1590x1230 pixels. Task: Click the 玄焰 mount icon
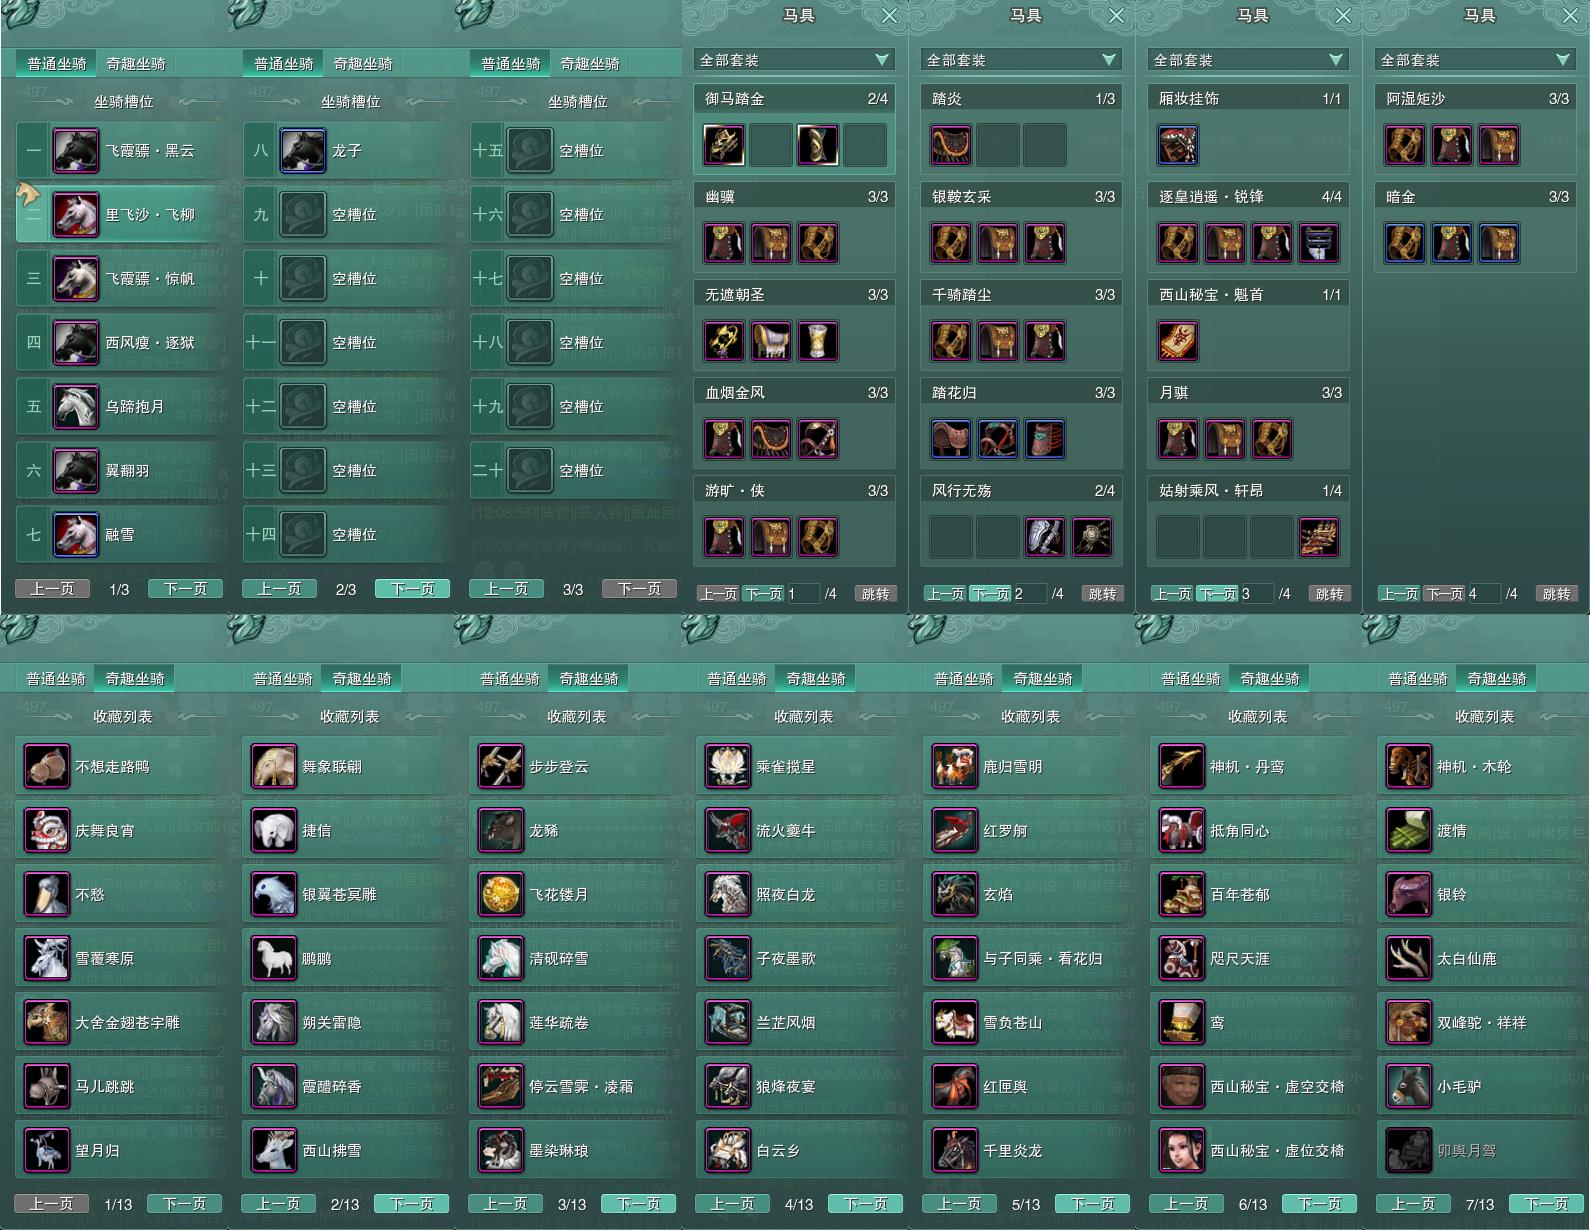coord(955,894)
